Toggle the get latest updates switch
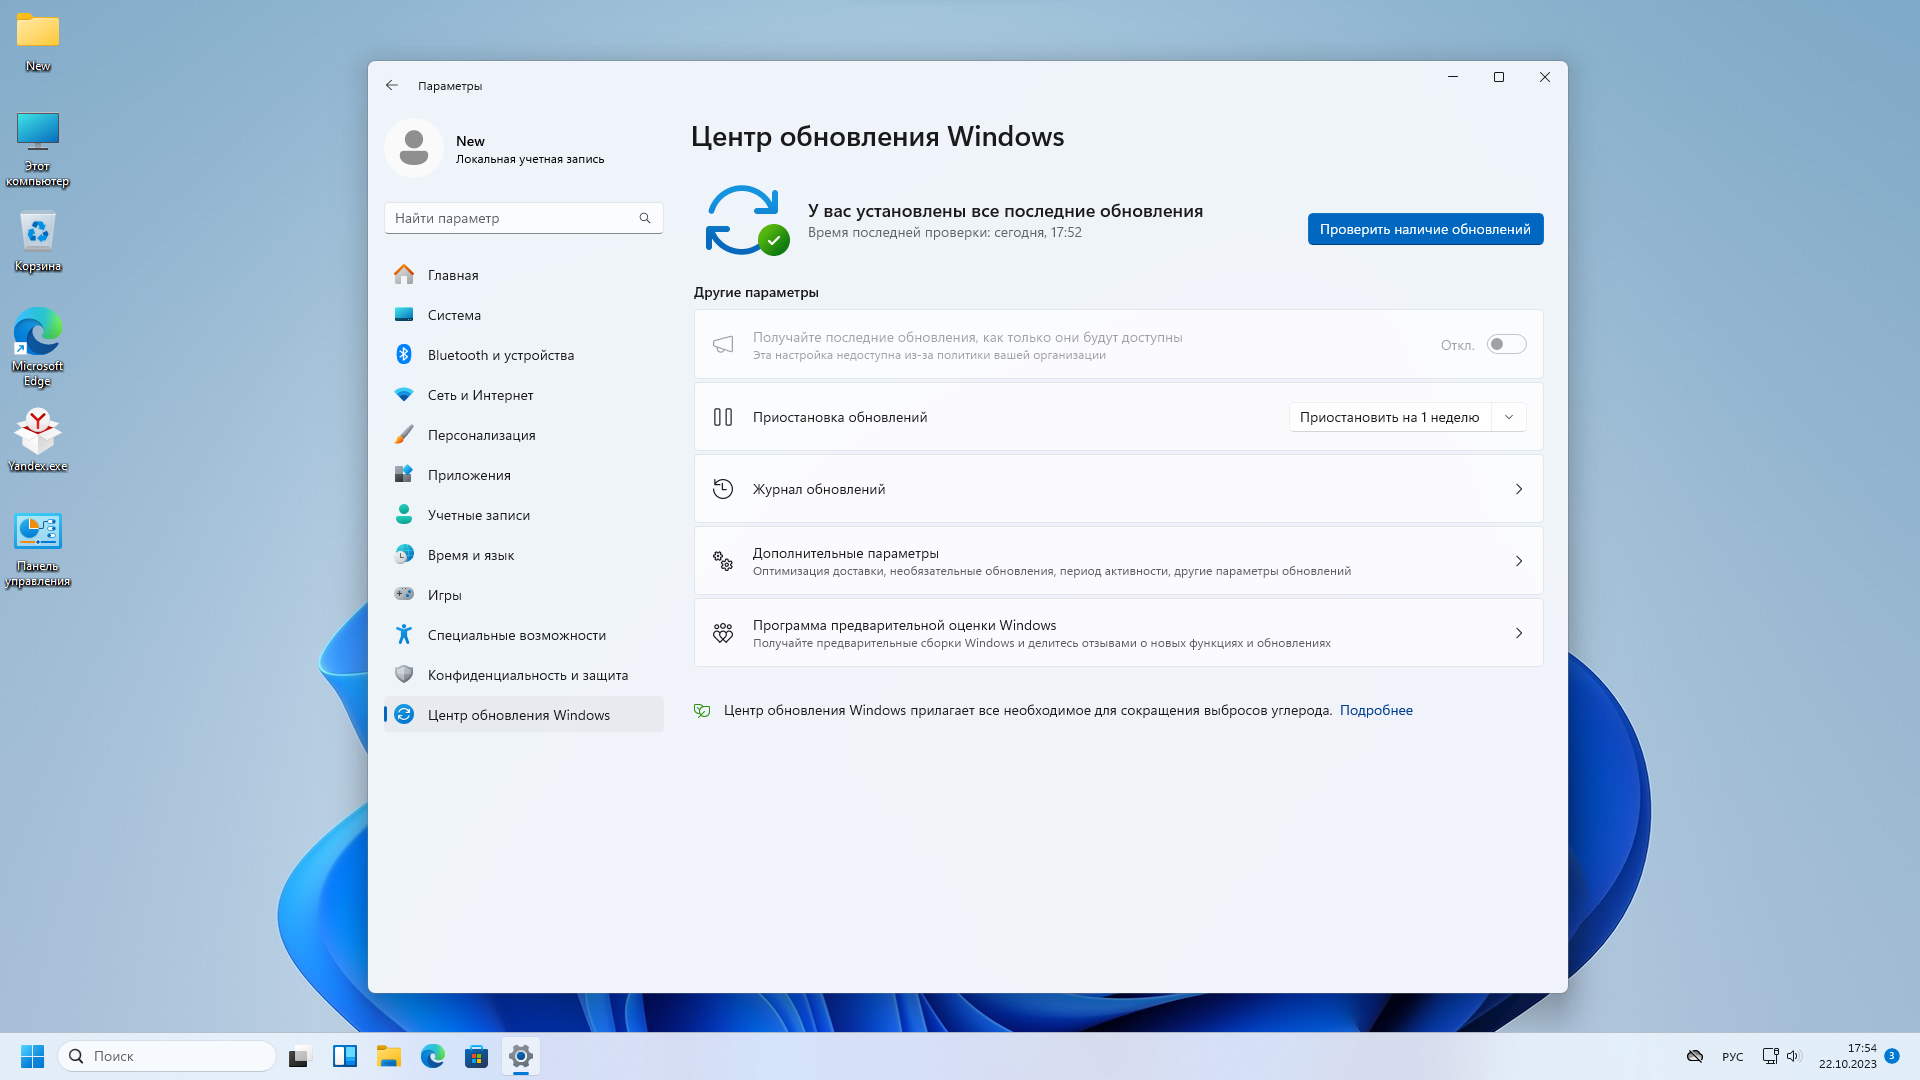 (x=1505, y=345)
